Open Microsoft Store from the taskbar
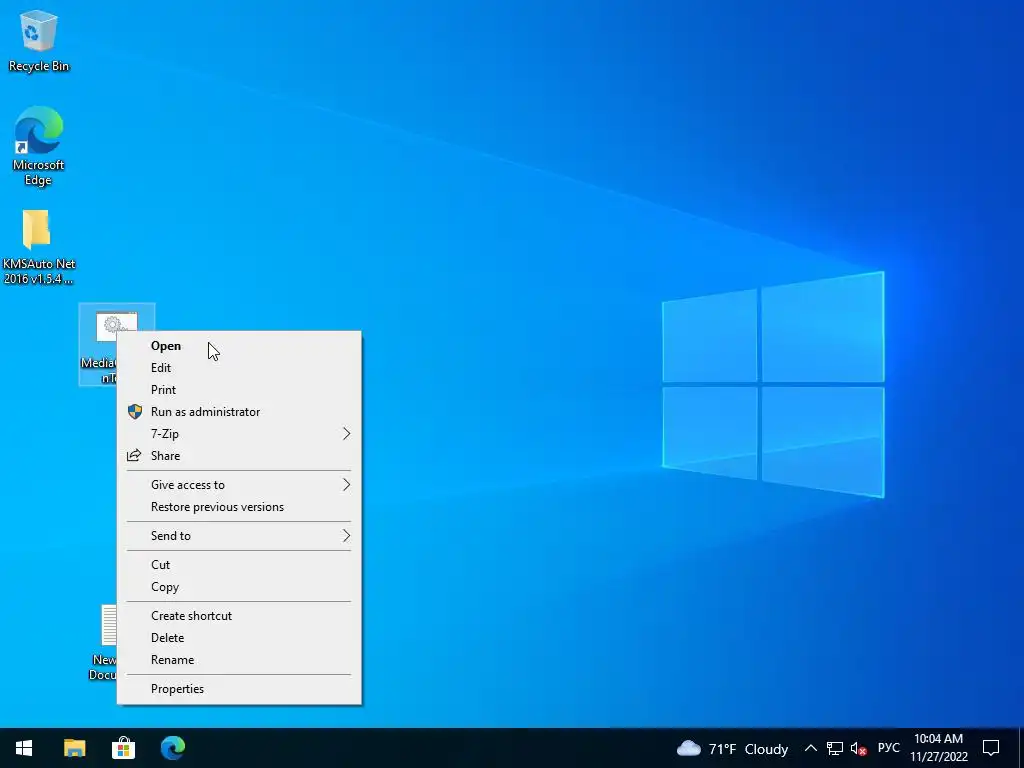Screen dimensions: 1024x768 pos(123,748)
